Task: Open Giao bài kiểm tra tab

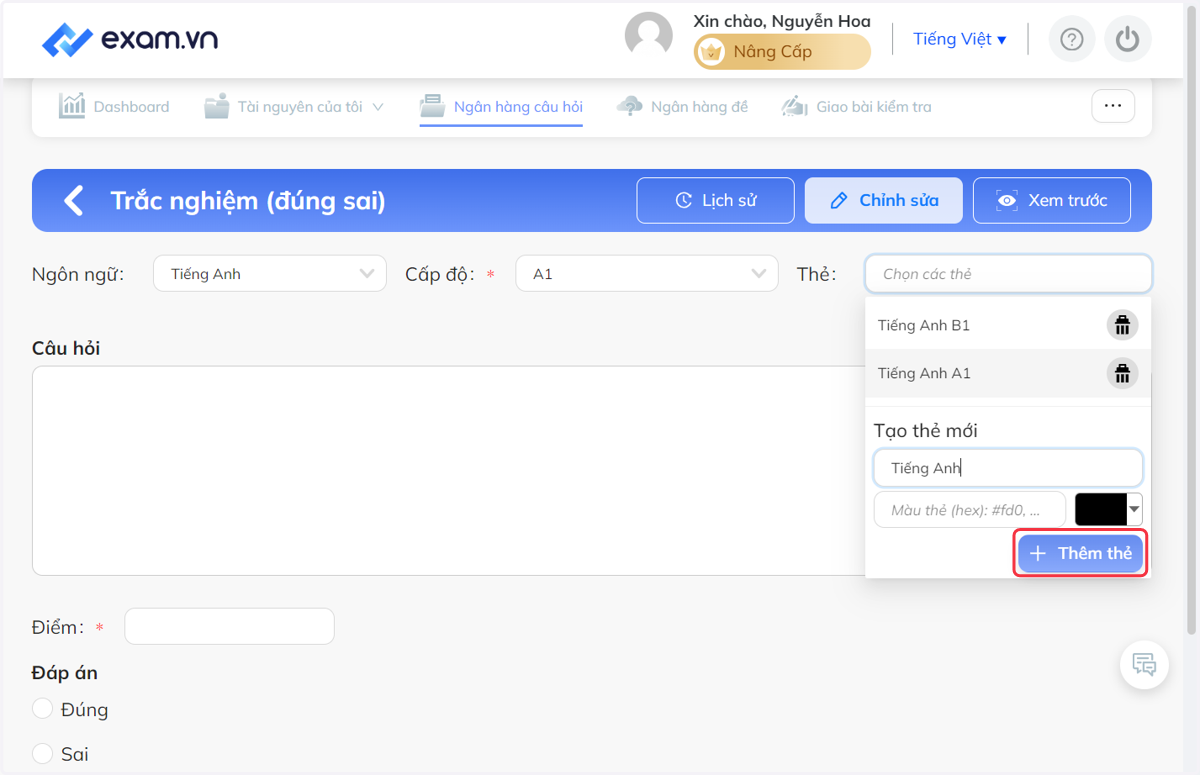Action: (x=857, y=106)
